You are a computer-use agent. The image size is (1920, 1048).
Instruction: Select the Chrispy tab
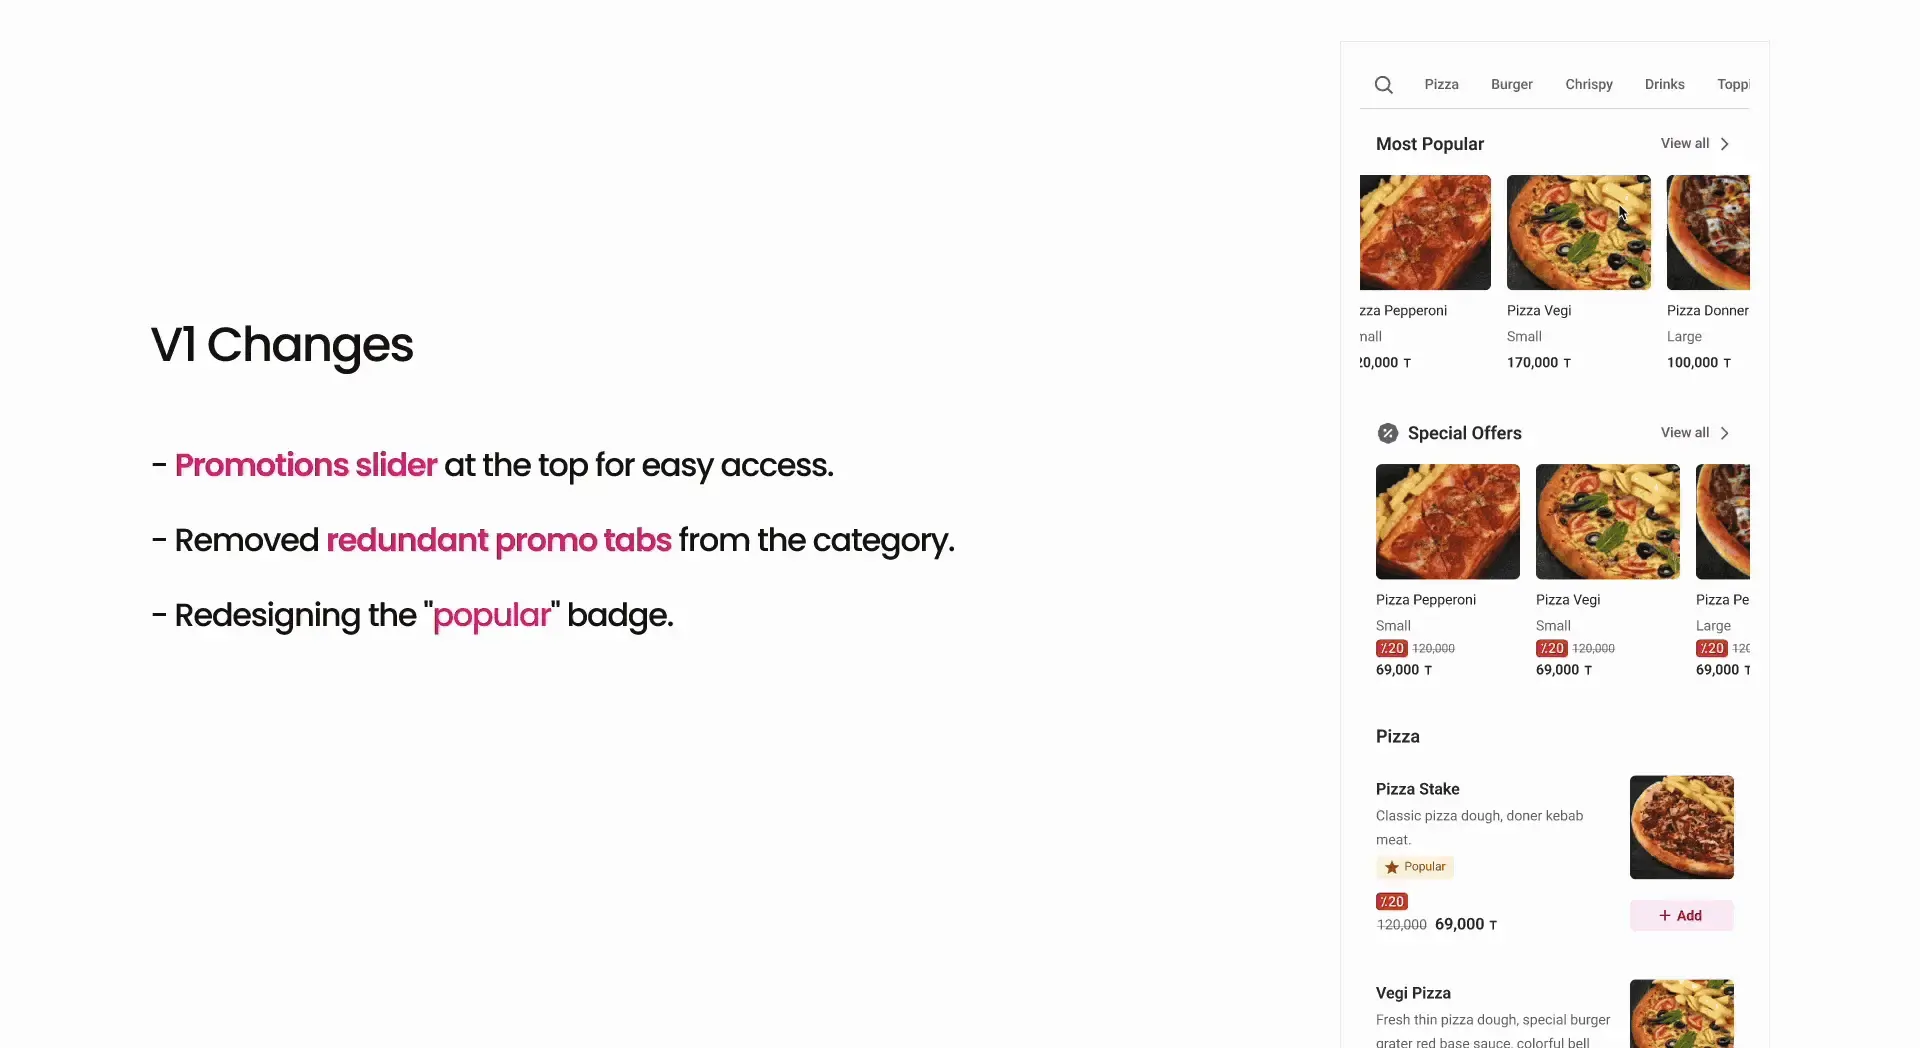1588,85
